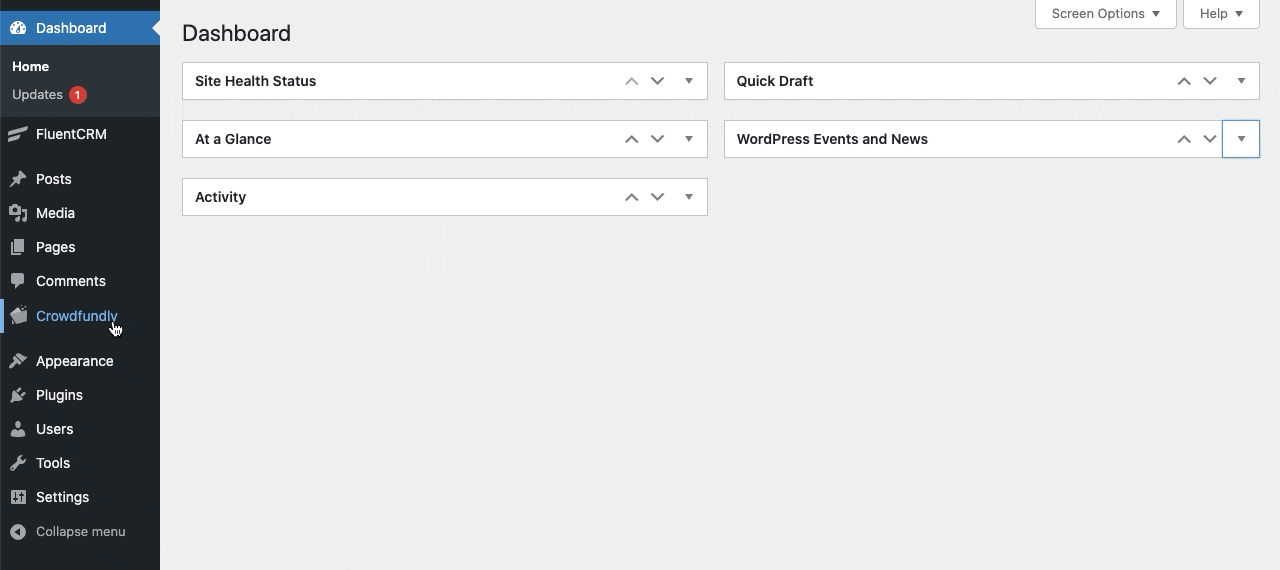Click the Crowdfundly plugin icon
Screen dimensions: 1280x570
pyautogui.click(x=18, y=315)
